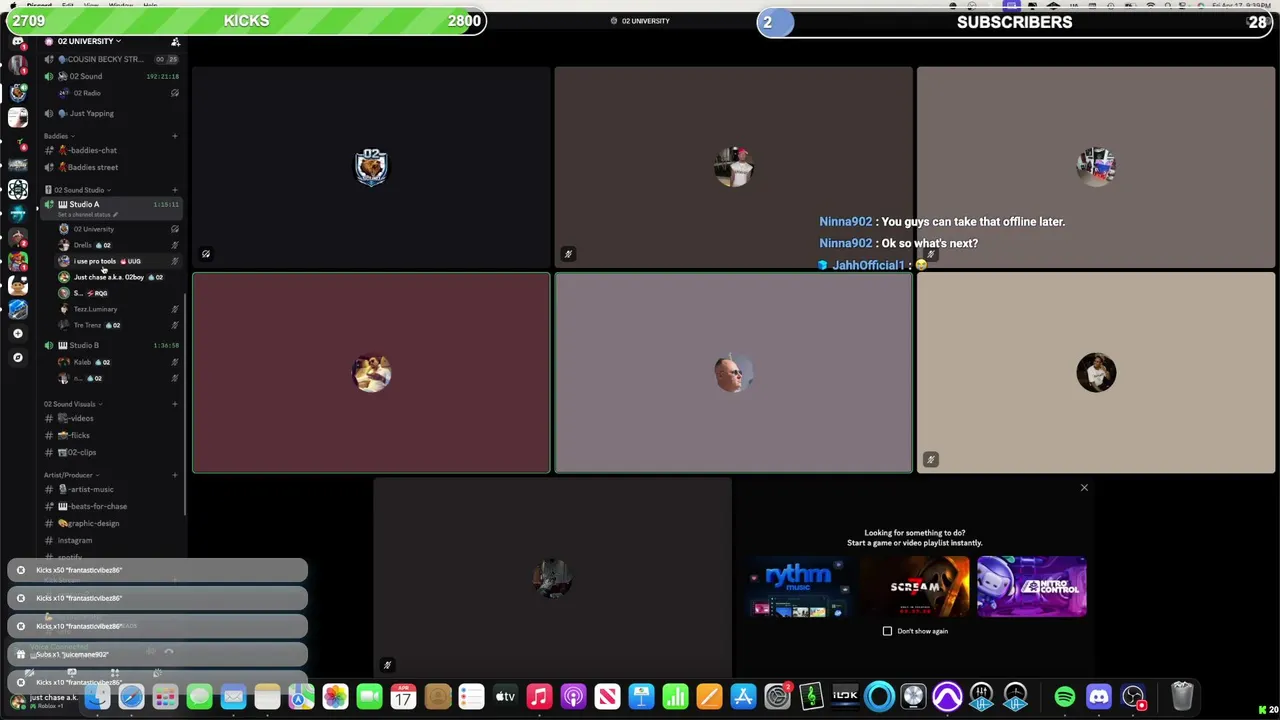Open Photos from the Dock
Screen dimensions: 1280x720
point(335,697)
